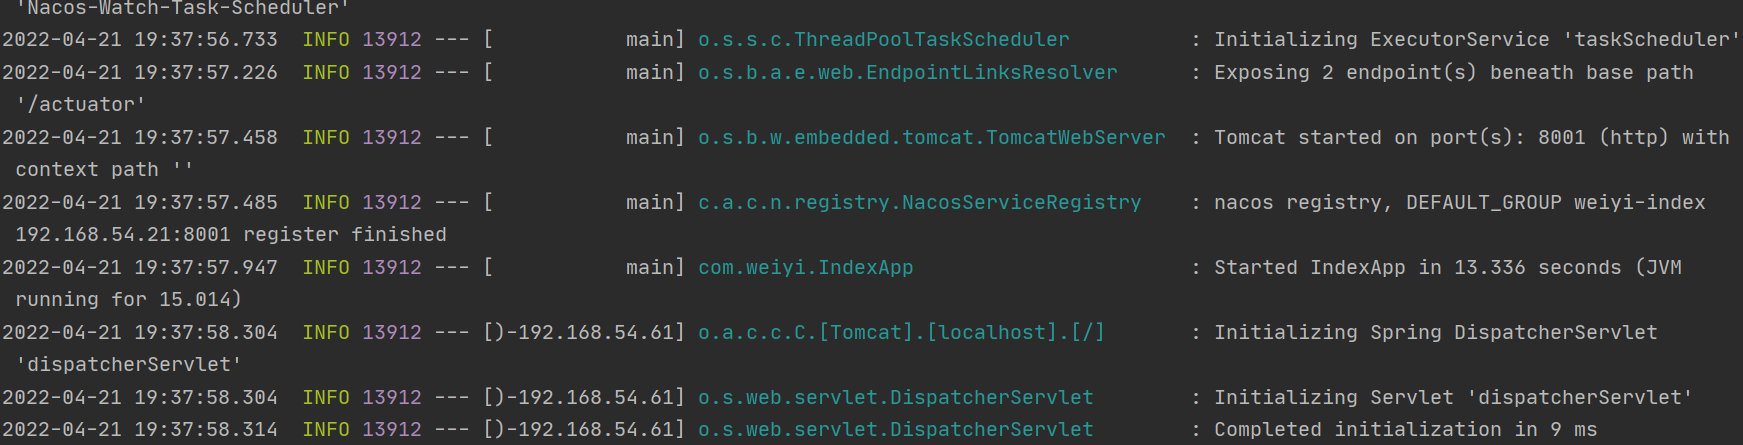Open the com.weiyi.IndexApp class link
1743x445 pixels.
(806, 268)
